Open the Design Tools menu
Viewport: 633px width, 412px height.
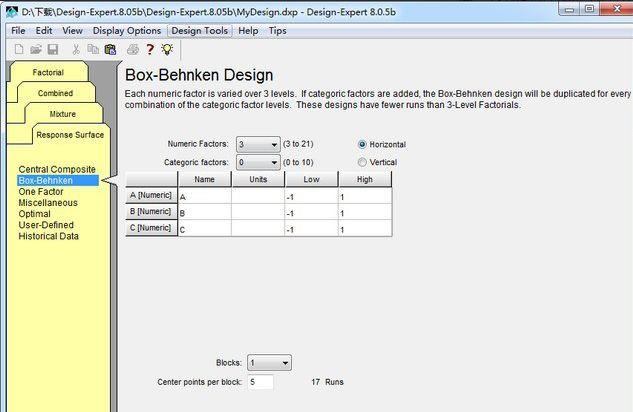click(x=200, y=31)
